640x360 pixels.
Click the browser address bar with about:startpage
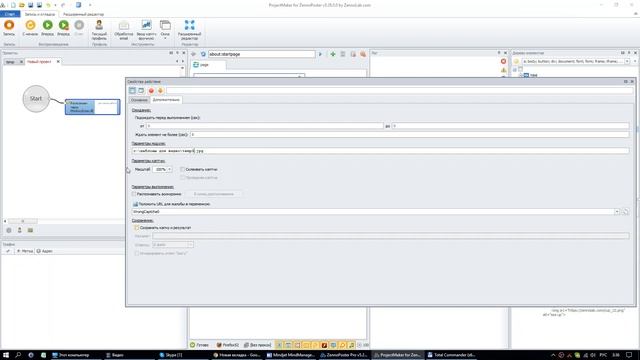(x=261, y=54)
